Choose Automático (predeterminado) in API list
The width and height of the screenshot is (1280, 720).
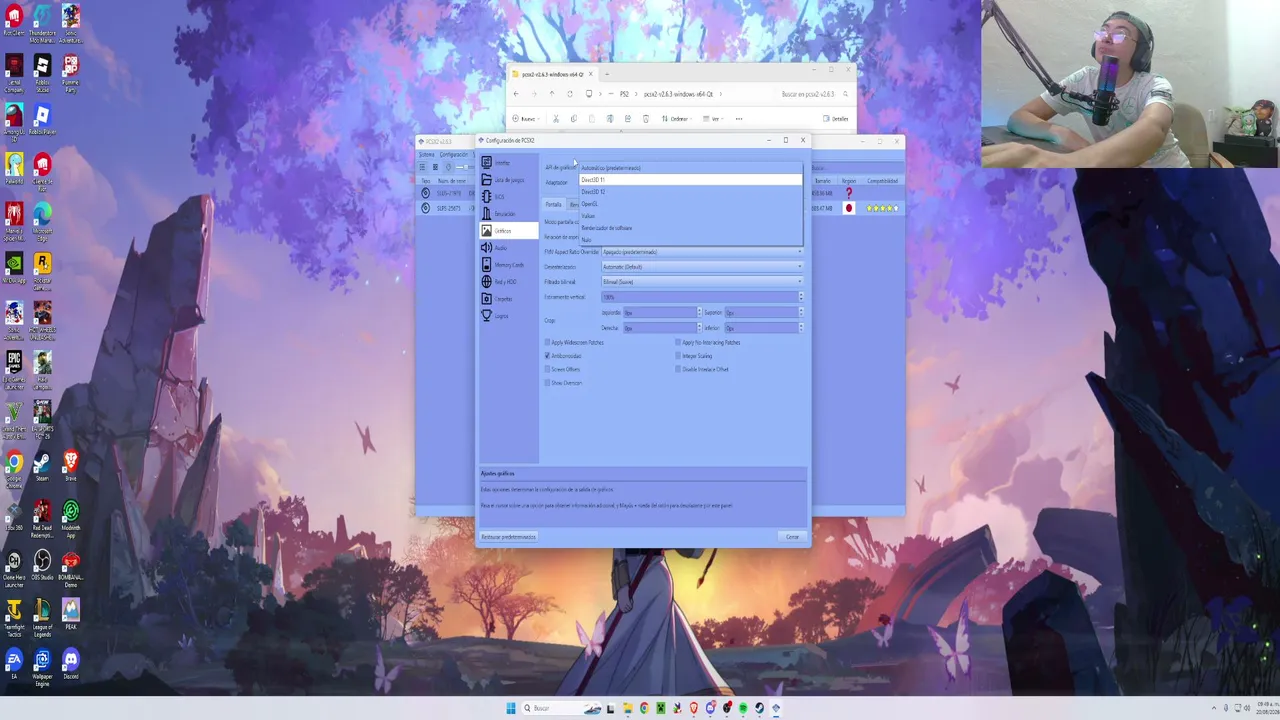point(691,168)
